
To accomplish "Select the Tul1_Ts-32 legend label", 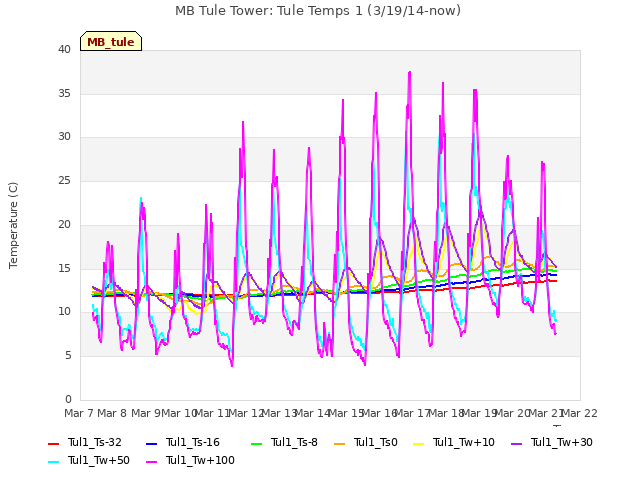I will coord(95,442).
